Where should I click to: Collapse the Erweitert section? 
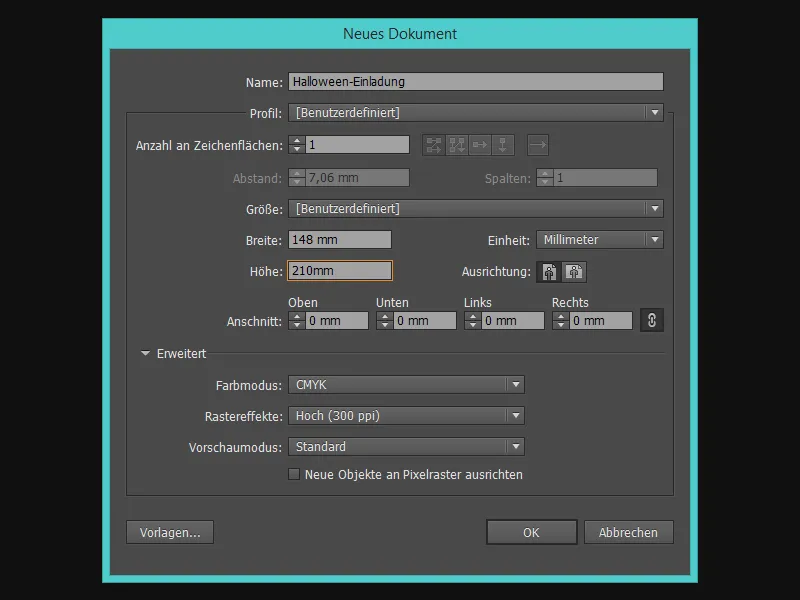[x=145, y=353]
